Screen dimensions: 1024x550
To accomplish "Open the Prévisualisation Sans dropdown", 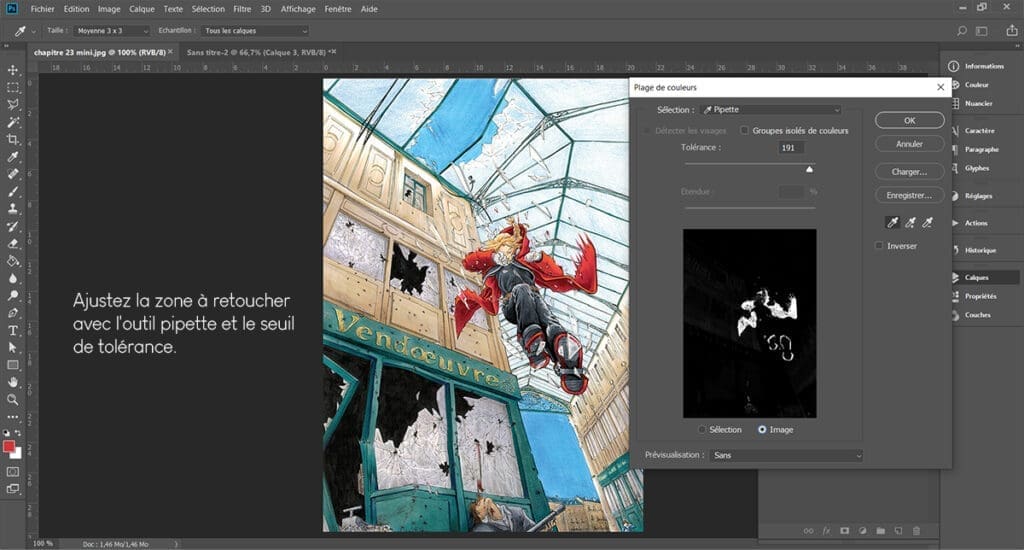I will tap(786, 455).
